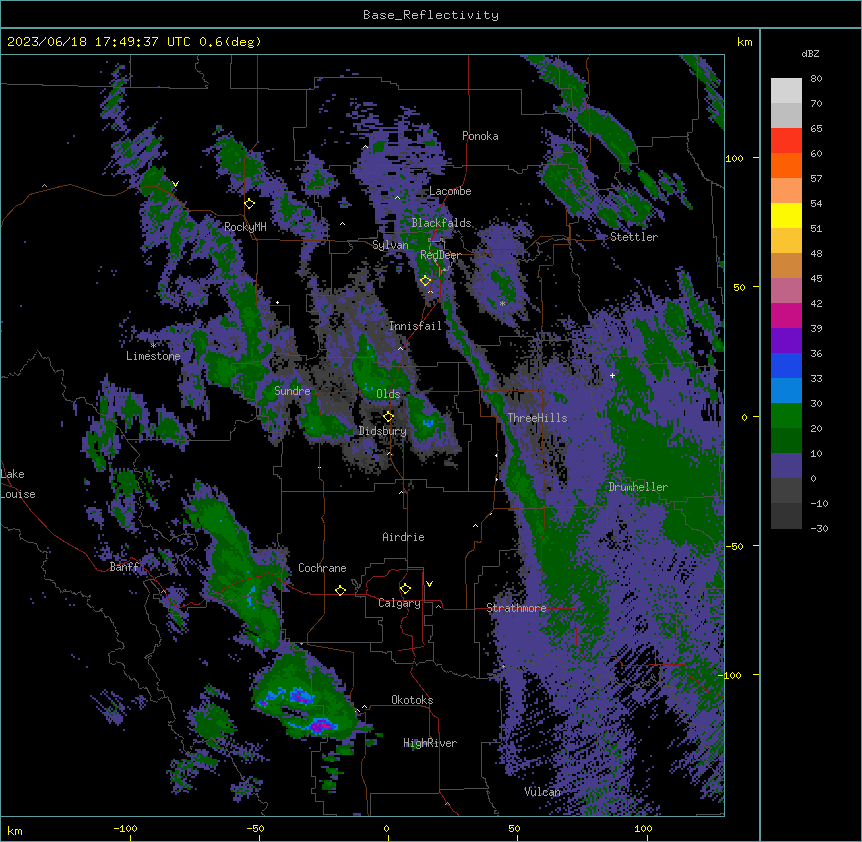
Task: Click the -30 value on the dBZ scale
Action: click(819, 528)
